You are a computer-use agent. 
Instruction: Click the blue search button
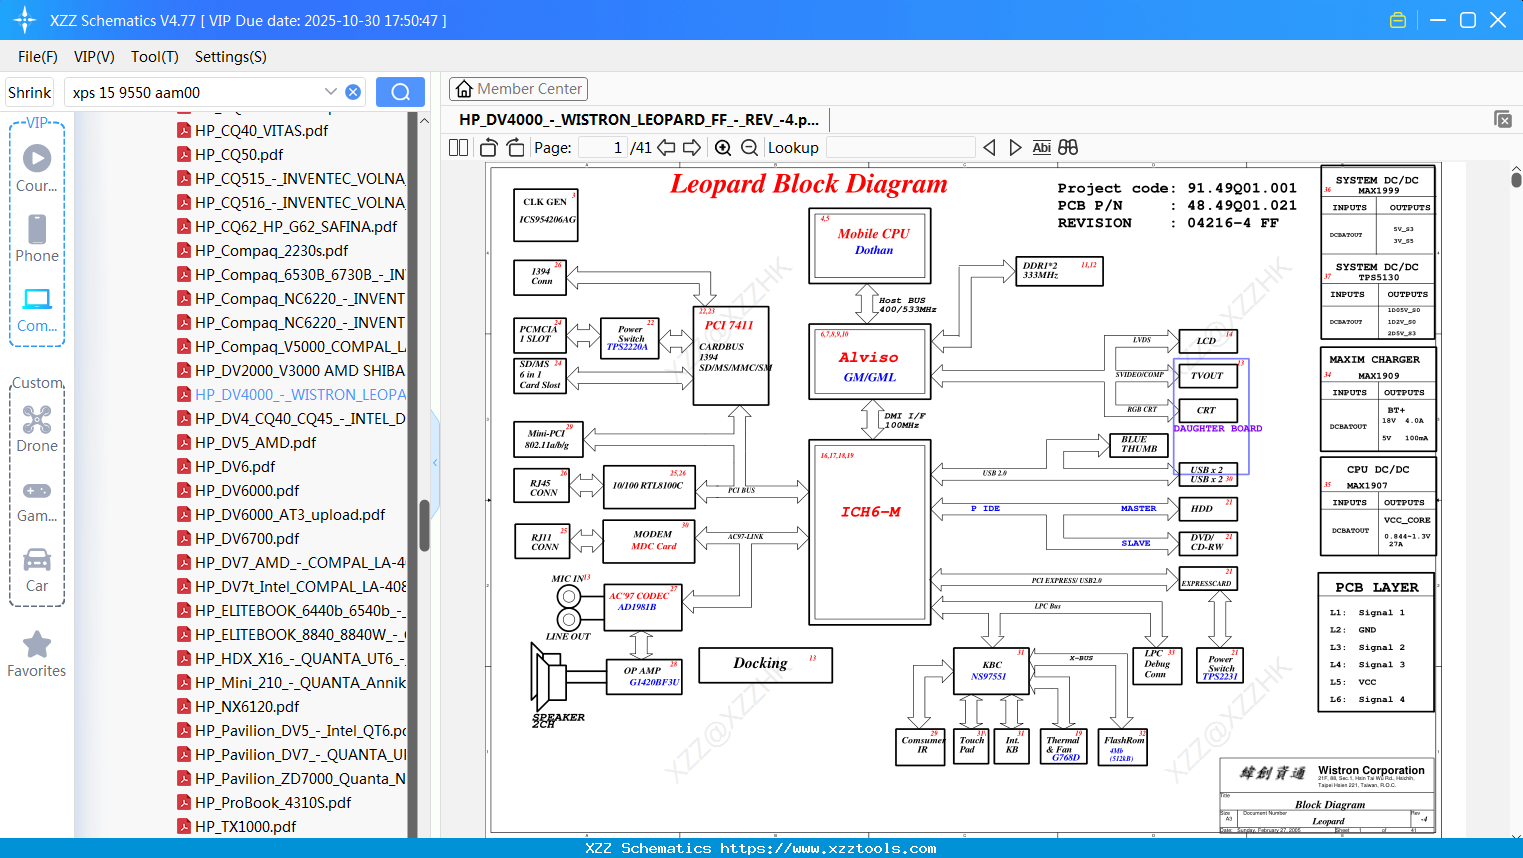pyautogui.click(x=400, y=92)
